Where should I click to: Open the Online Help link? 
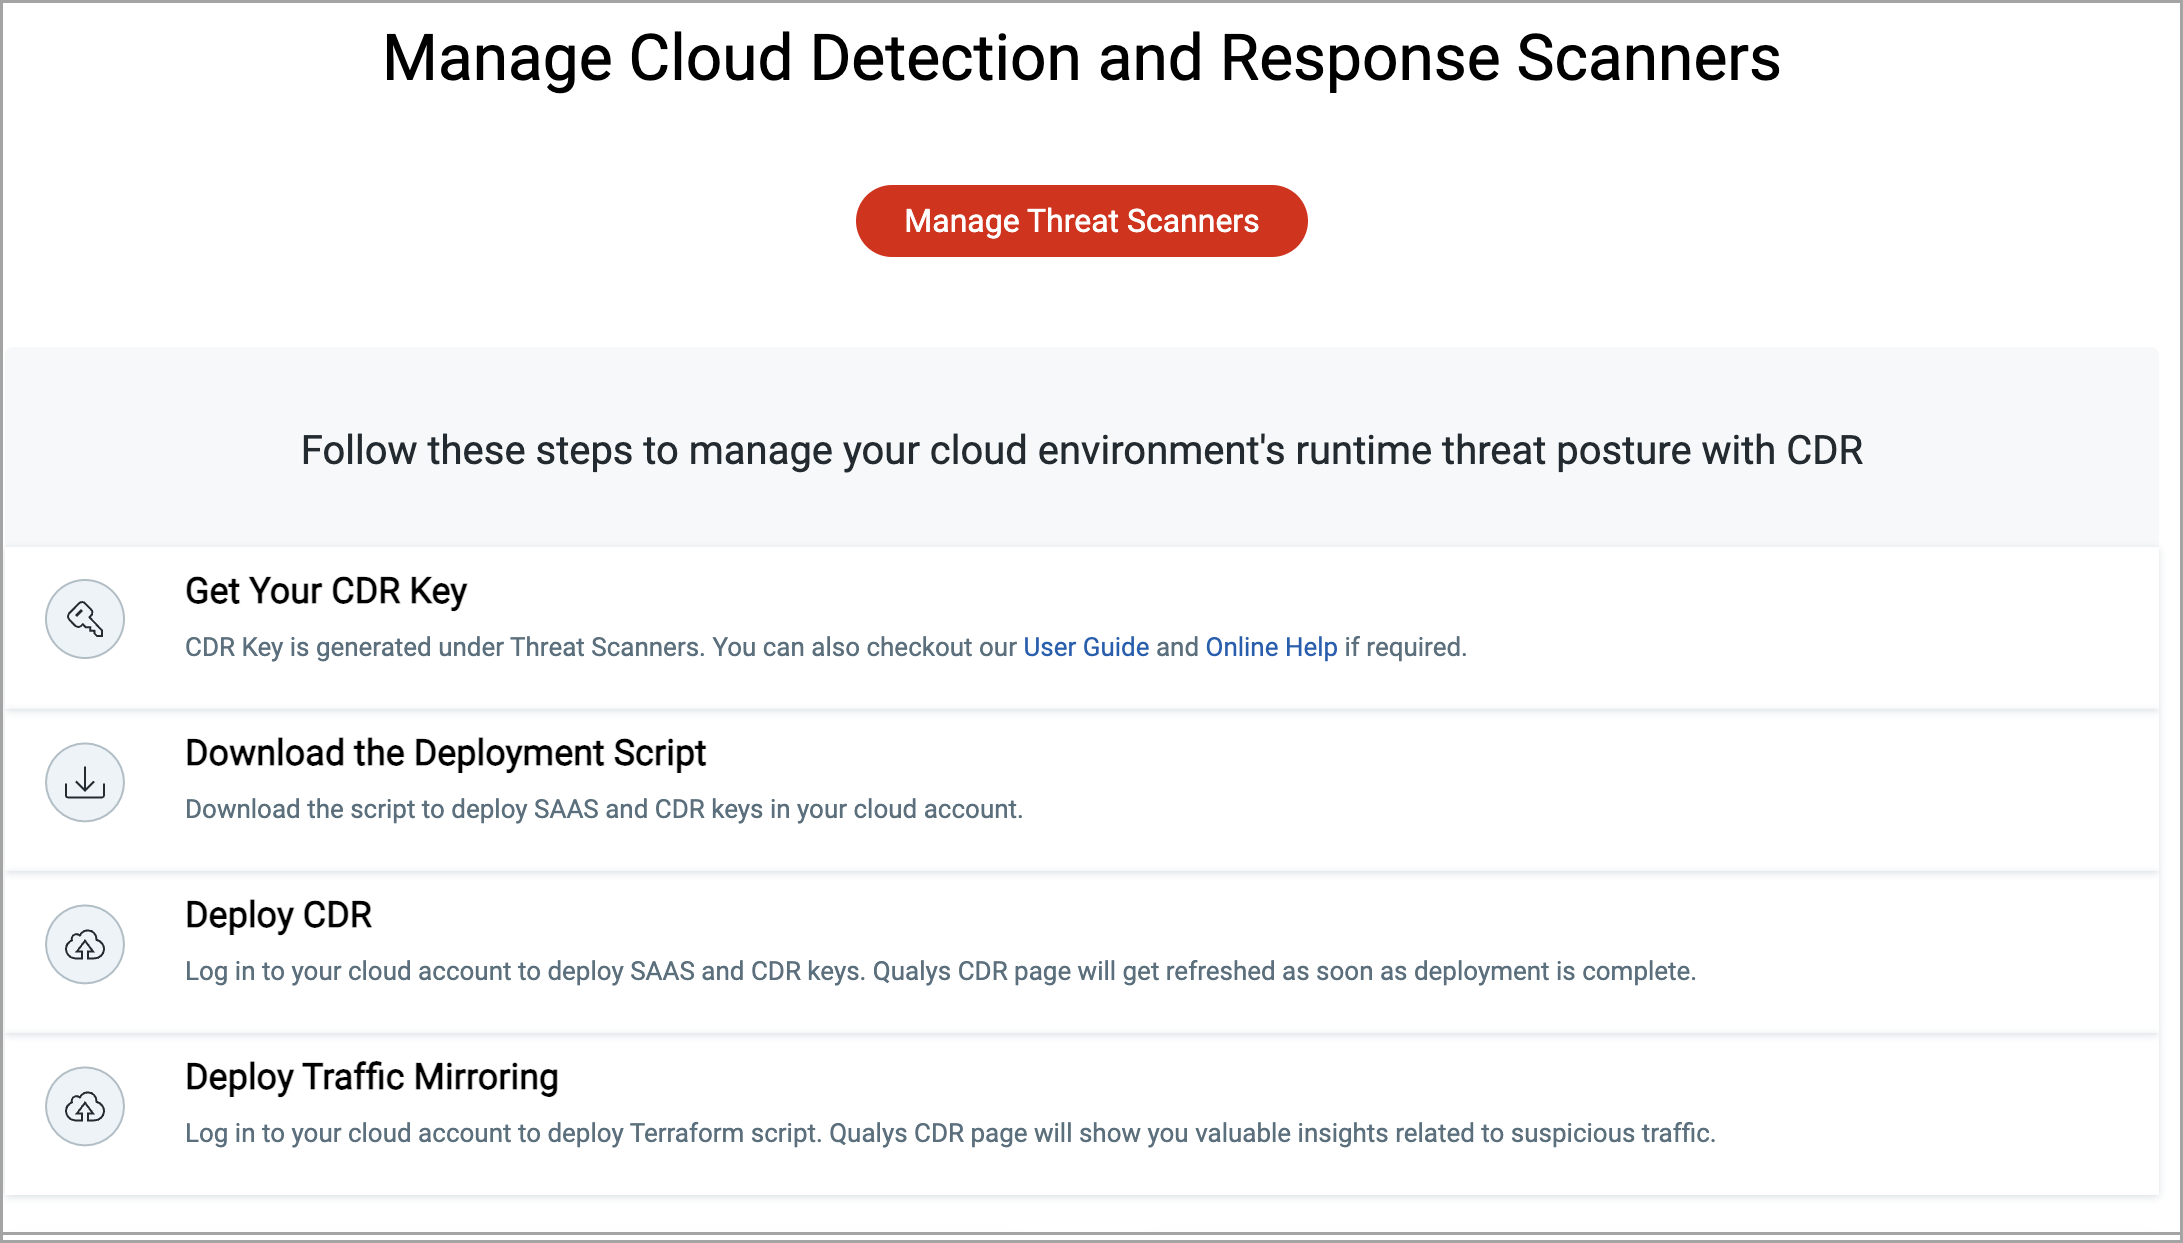(x=1271, y=647)
